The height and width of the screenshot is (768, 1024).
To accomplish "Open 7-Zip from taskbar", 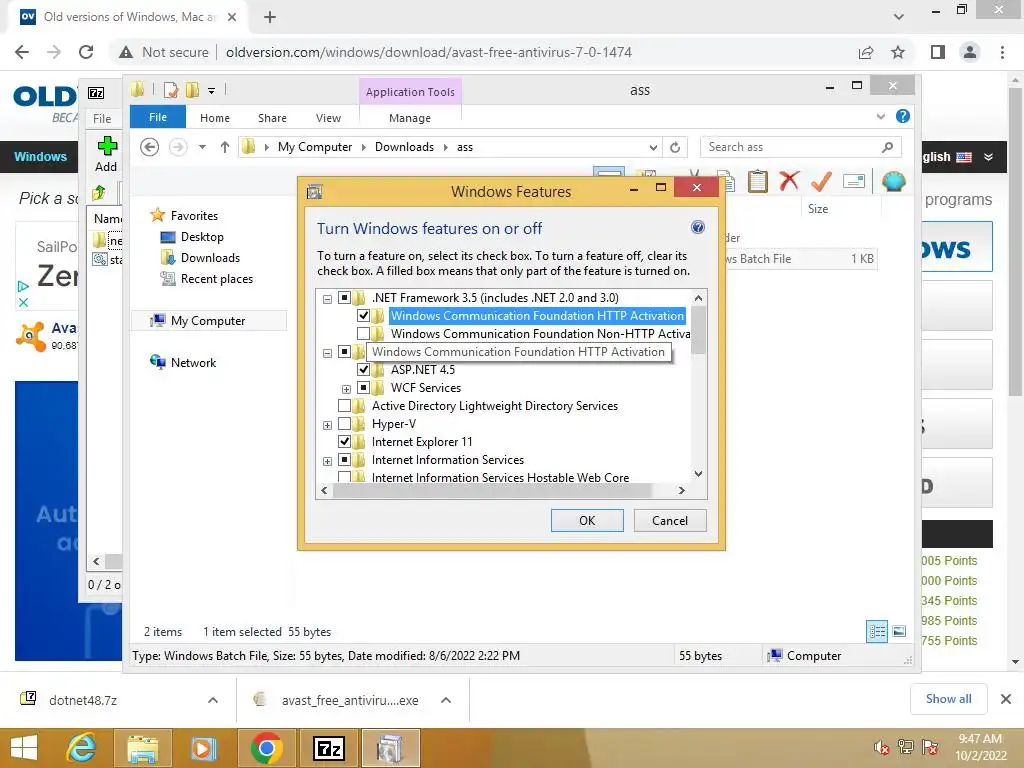I will tap(328, 748).
